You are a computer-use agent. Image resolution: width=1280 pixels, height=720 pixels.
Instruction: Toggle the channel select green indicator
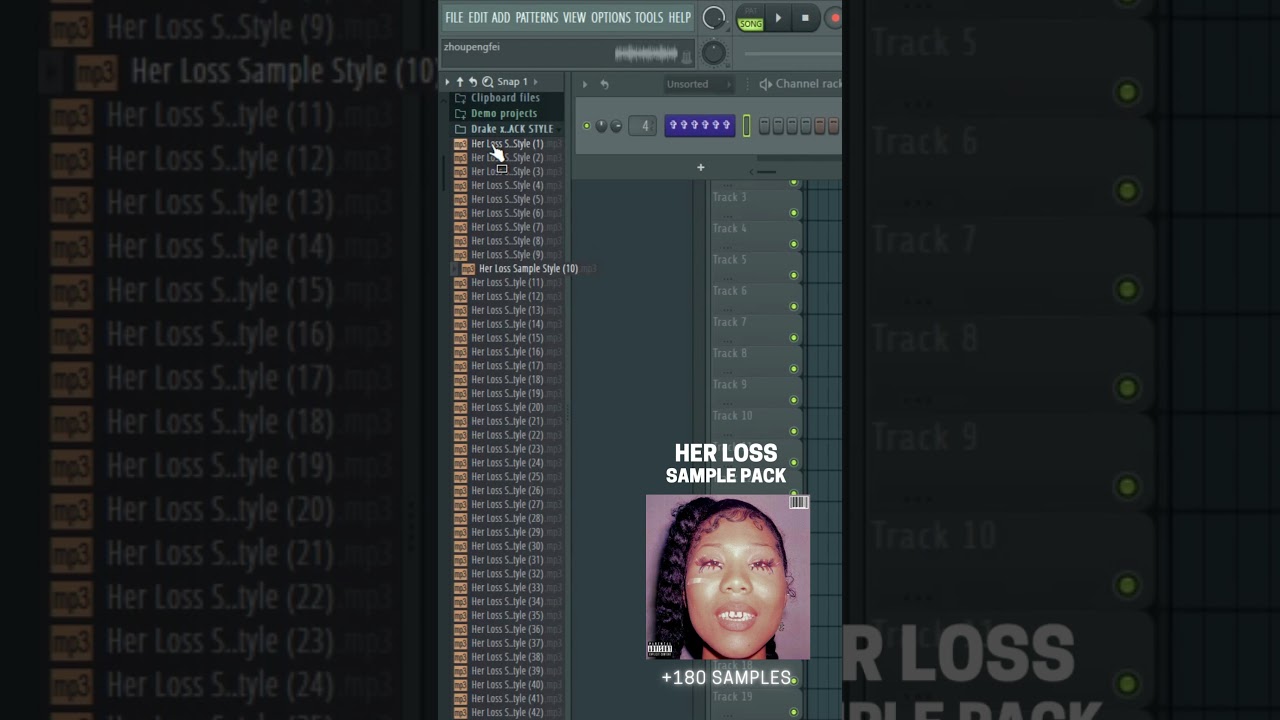click(746, 126)
